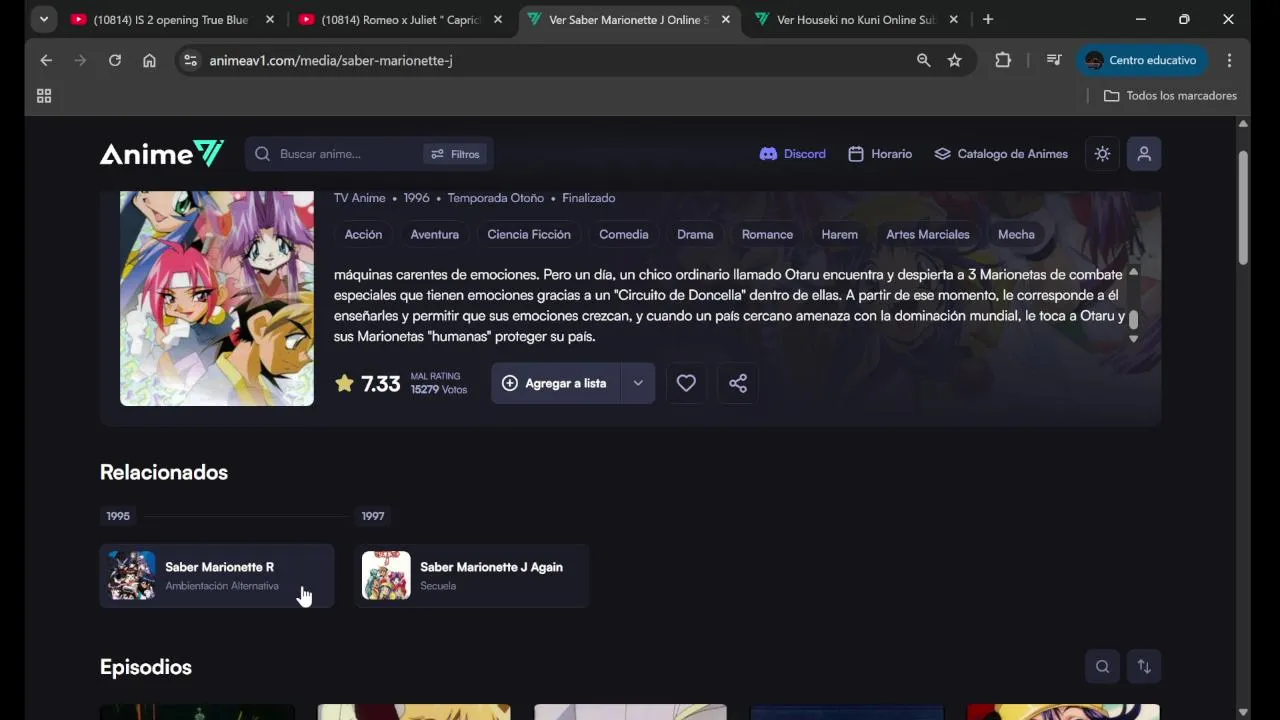The image size is (1280, 720).
Task: Open Catalogo de Animes
Action: point(1001,154)
